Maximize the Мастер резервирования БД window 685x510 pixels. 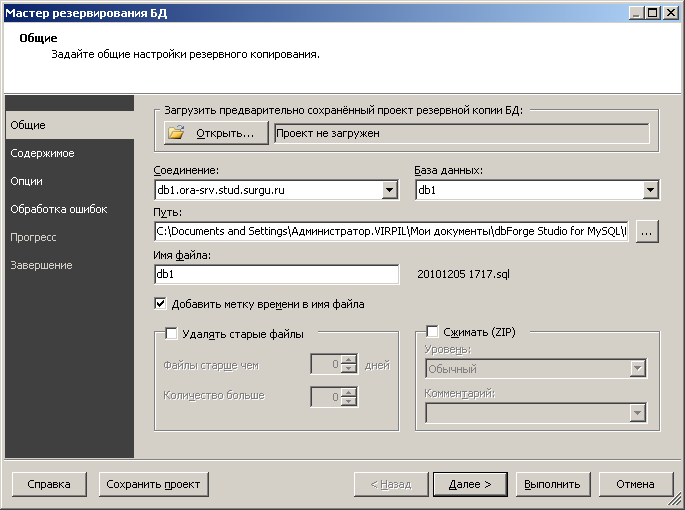pos(652,13)
